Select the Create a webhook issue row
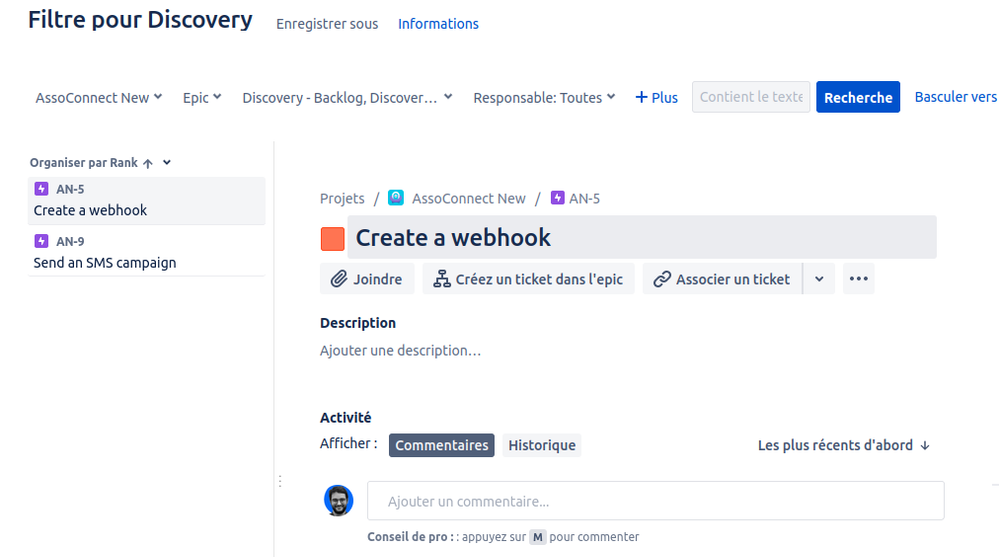The width and height of the screenshot is (999, 557). 147,200
